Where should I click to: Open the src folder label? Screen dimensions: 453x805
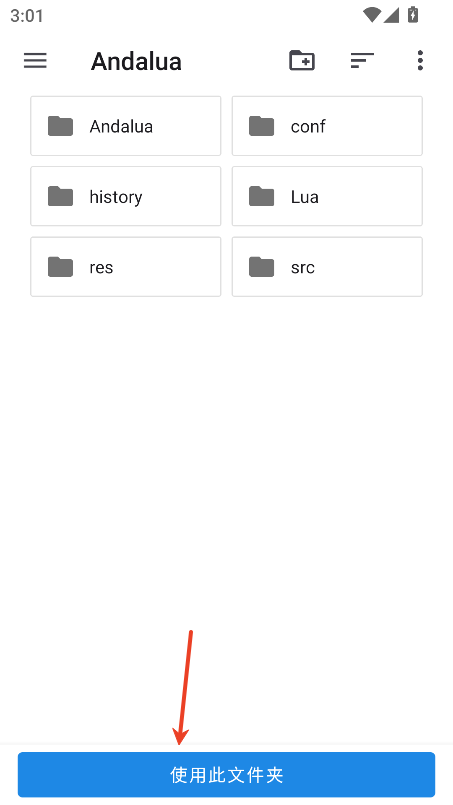click(303, 267)
